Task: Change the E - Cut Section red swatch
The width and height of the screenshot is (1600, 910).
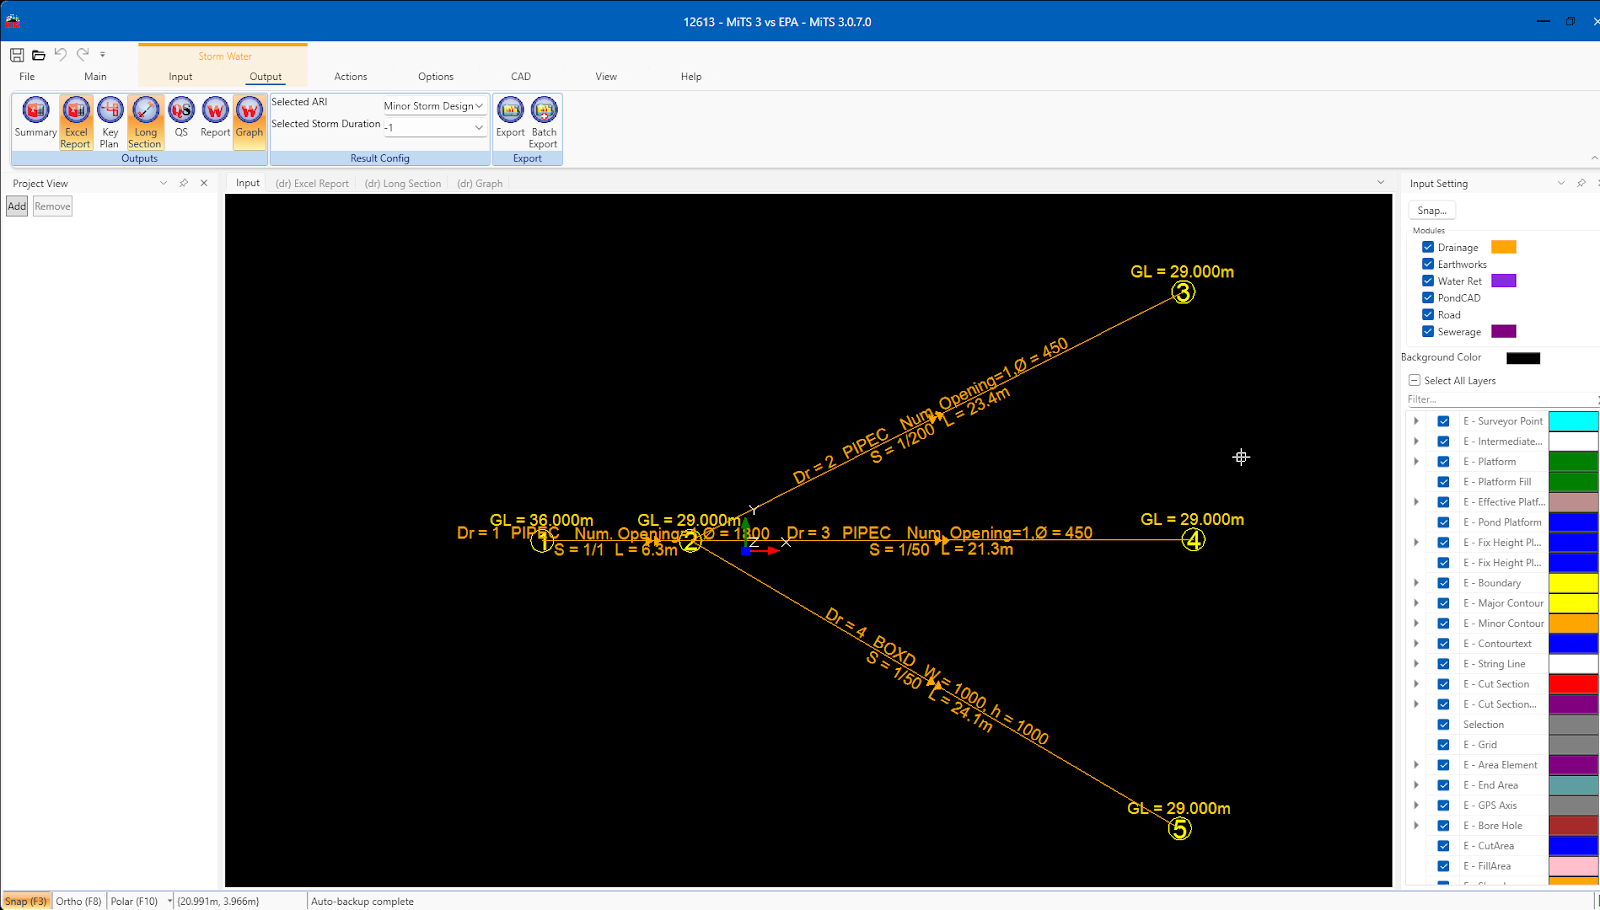Action: point(1573,684)
